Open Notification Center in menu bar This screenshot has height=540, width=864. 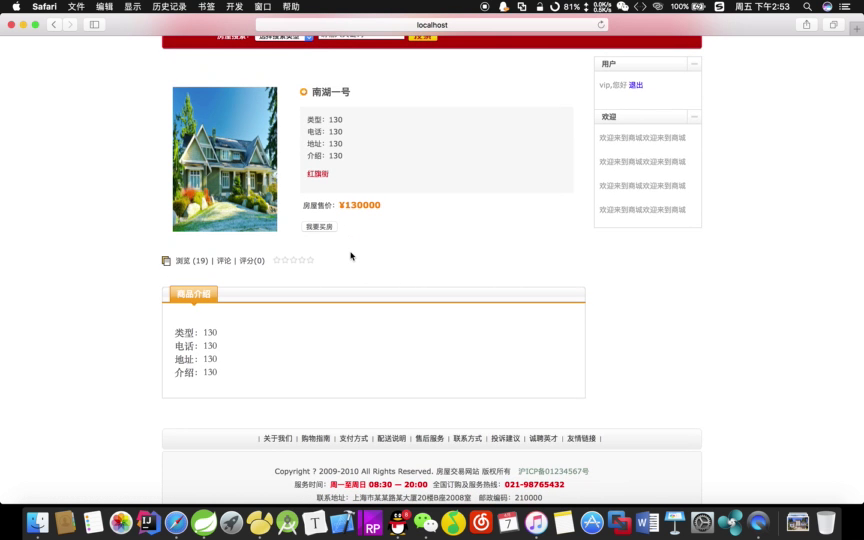845,7
